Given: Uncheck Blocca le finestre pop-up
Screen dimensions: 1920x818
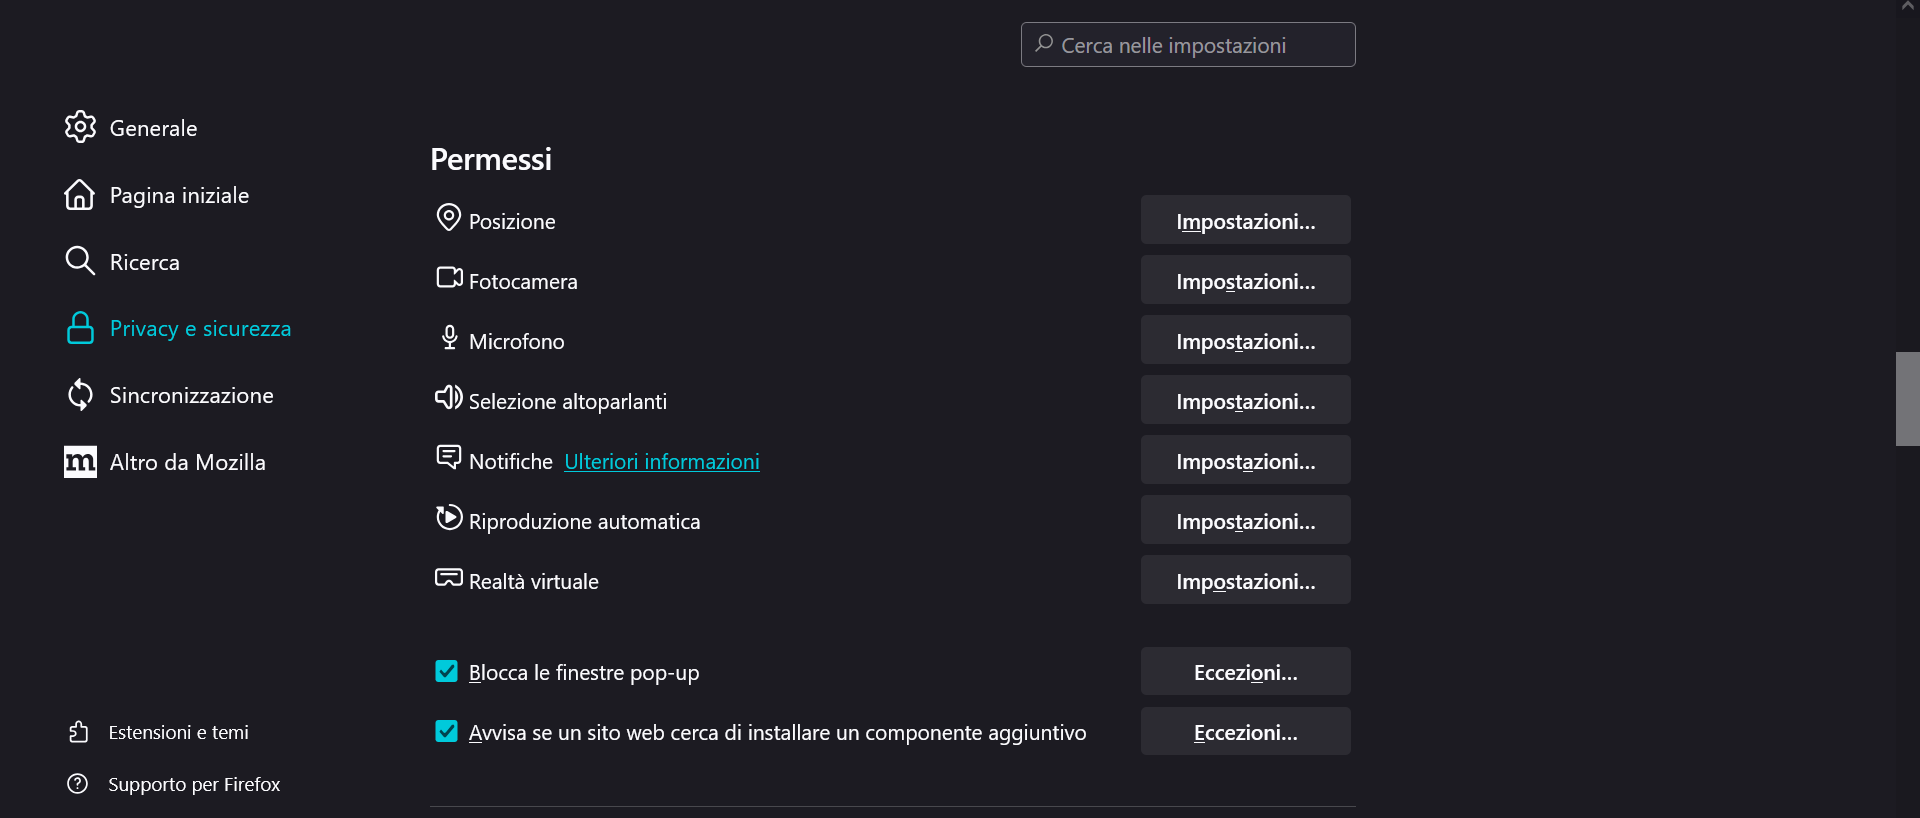Looking at the screenshot, I should [446, 671].
